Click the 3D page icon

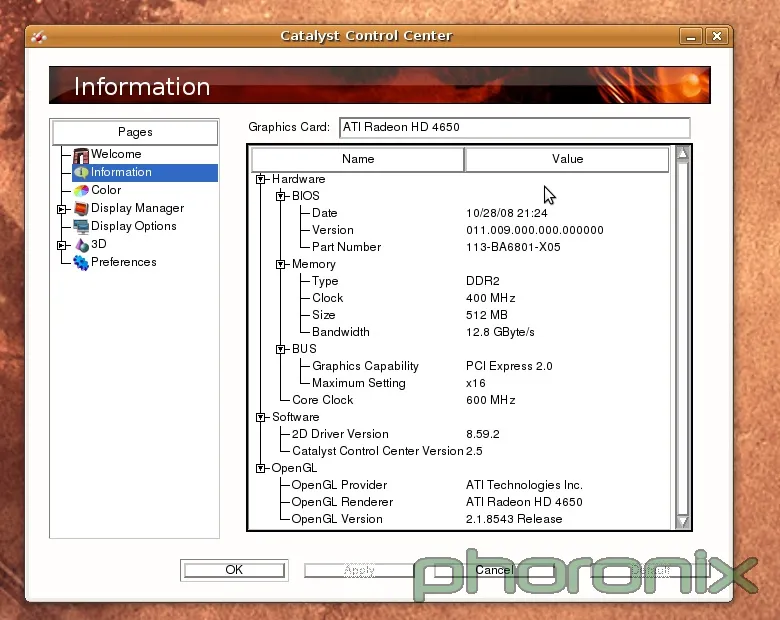(81, 245)
